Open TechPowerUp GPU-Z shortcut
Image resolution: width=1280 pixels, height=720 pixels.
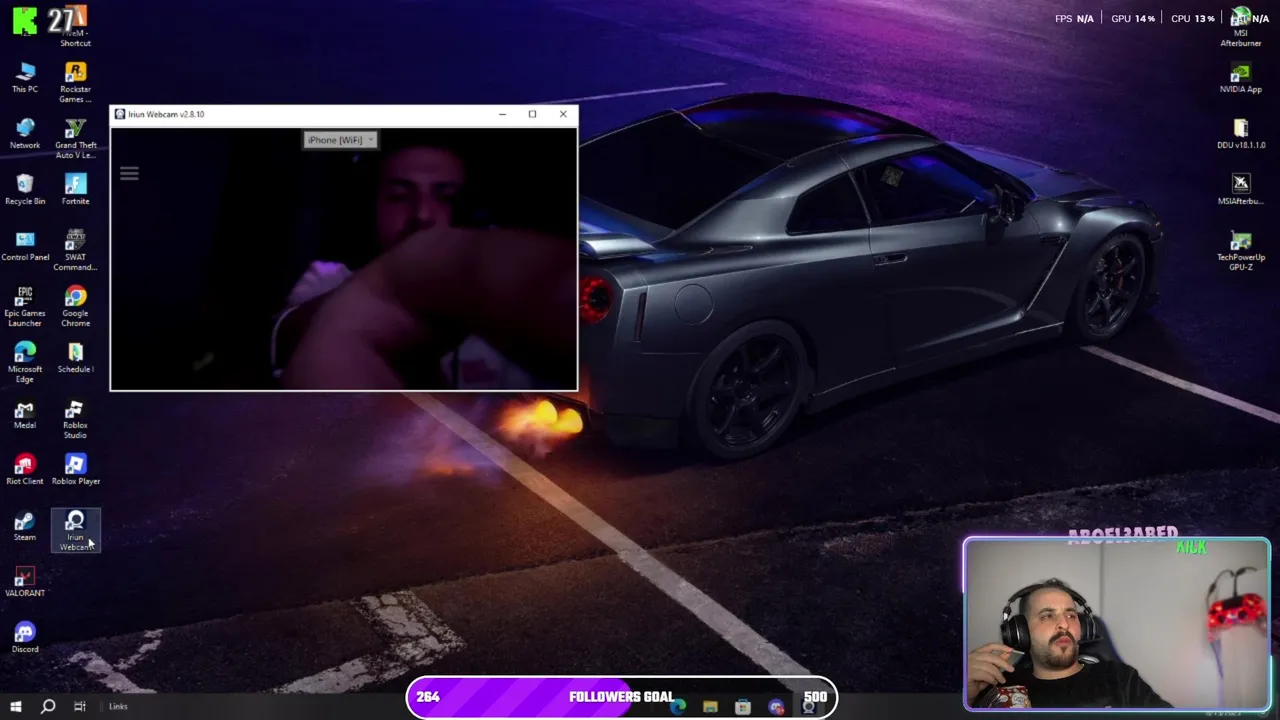coord(1241,250)
